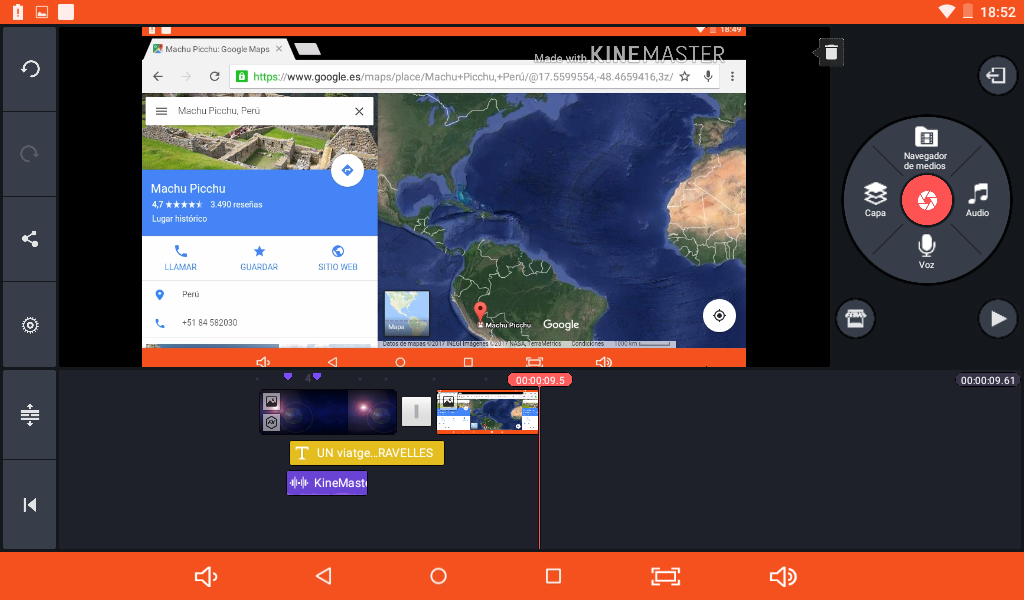Tap Wi-Fi status icon
This screenshot has width=1024, height=600.
coord(946,11)
